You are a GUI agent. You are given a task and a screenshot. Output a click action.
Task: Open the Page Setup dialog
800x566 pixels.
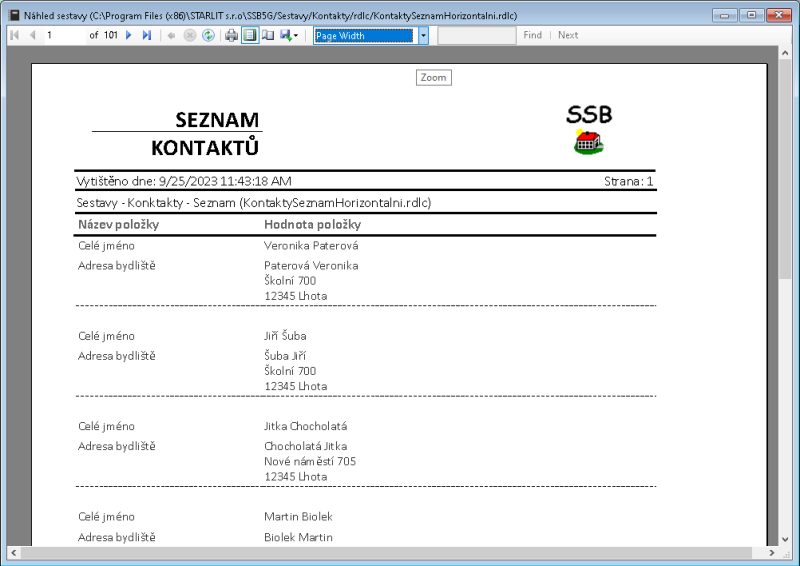point(268,35)
